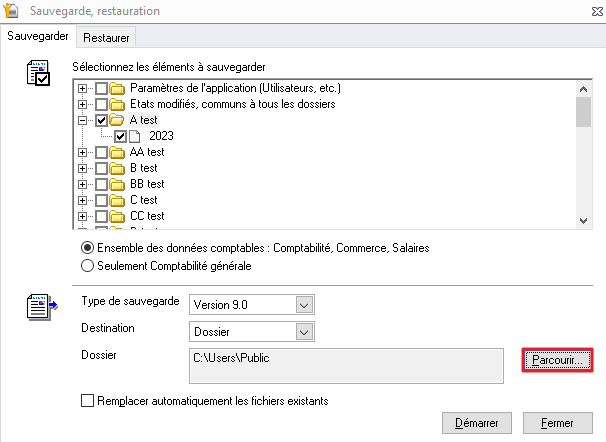Select Seulement Comptabilité générale option
The height and width of the screenshot is (442, 606).
click(x=88, y=265)
